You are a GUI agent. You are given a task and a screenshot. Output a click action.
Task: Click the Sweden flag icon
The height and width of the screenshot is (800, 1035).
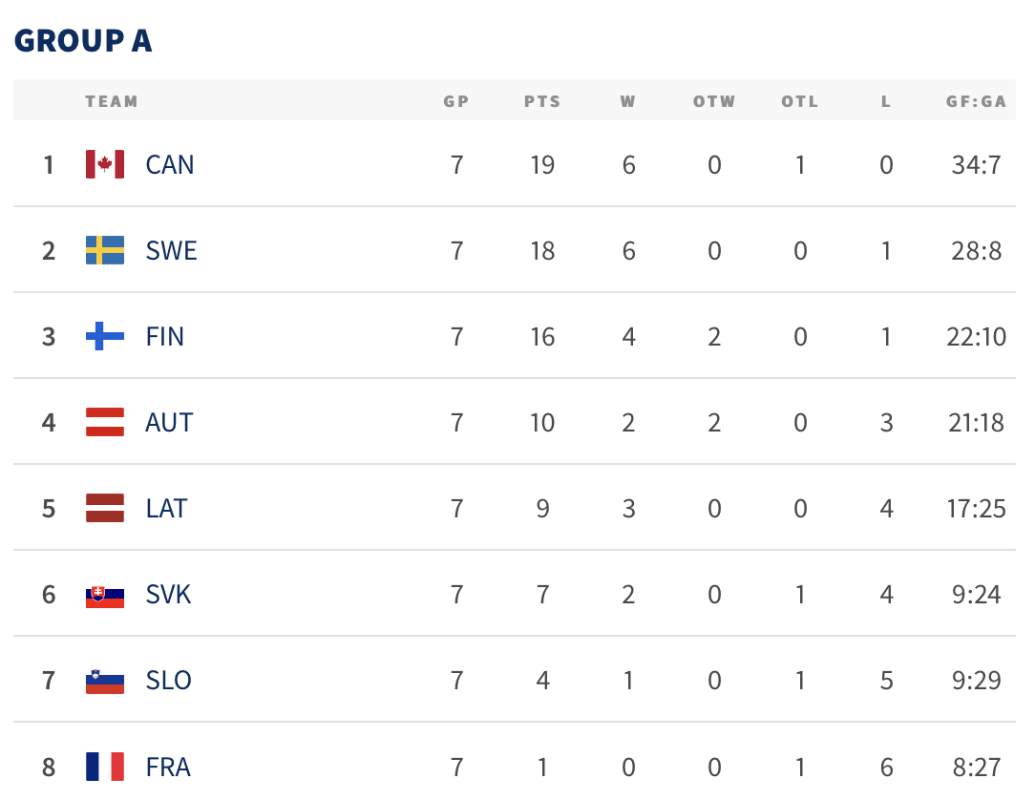[x=105, y=250]
